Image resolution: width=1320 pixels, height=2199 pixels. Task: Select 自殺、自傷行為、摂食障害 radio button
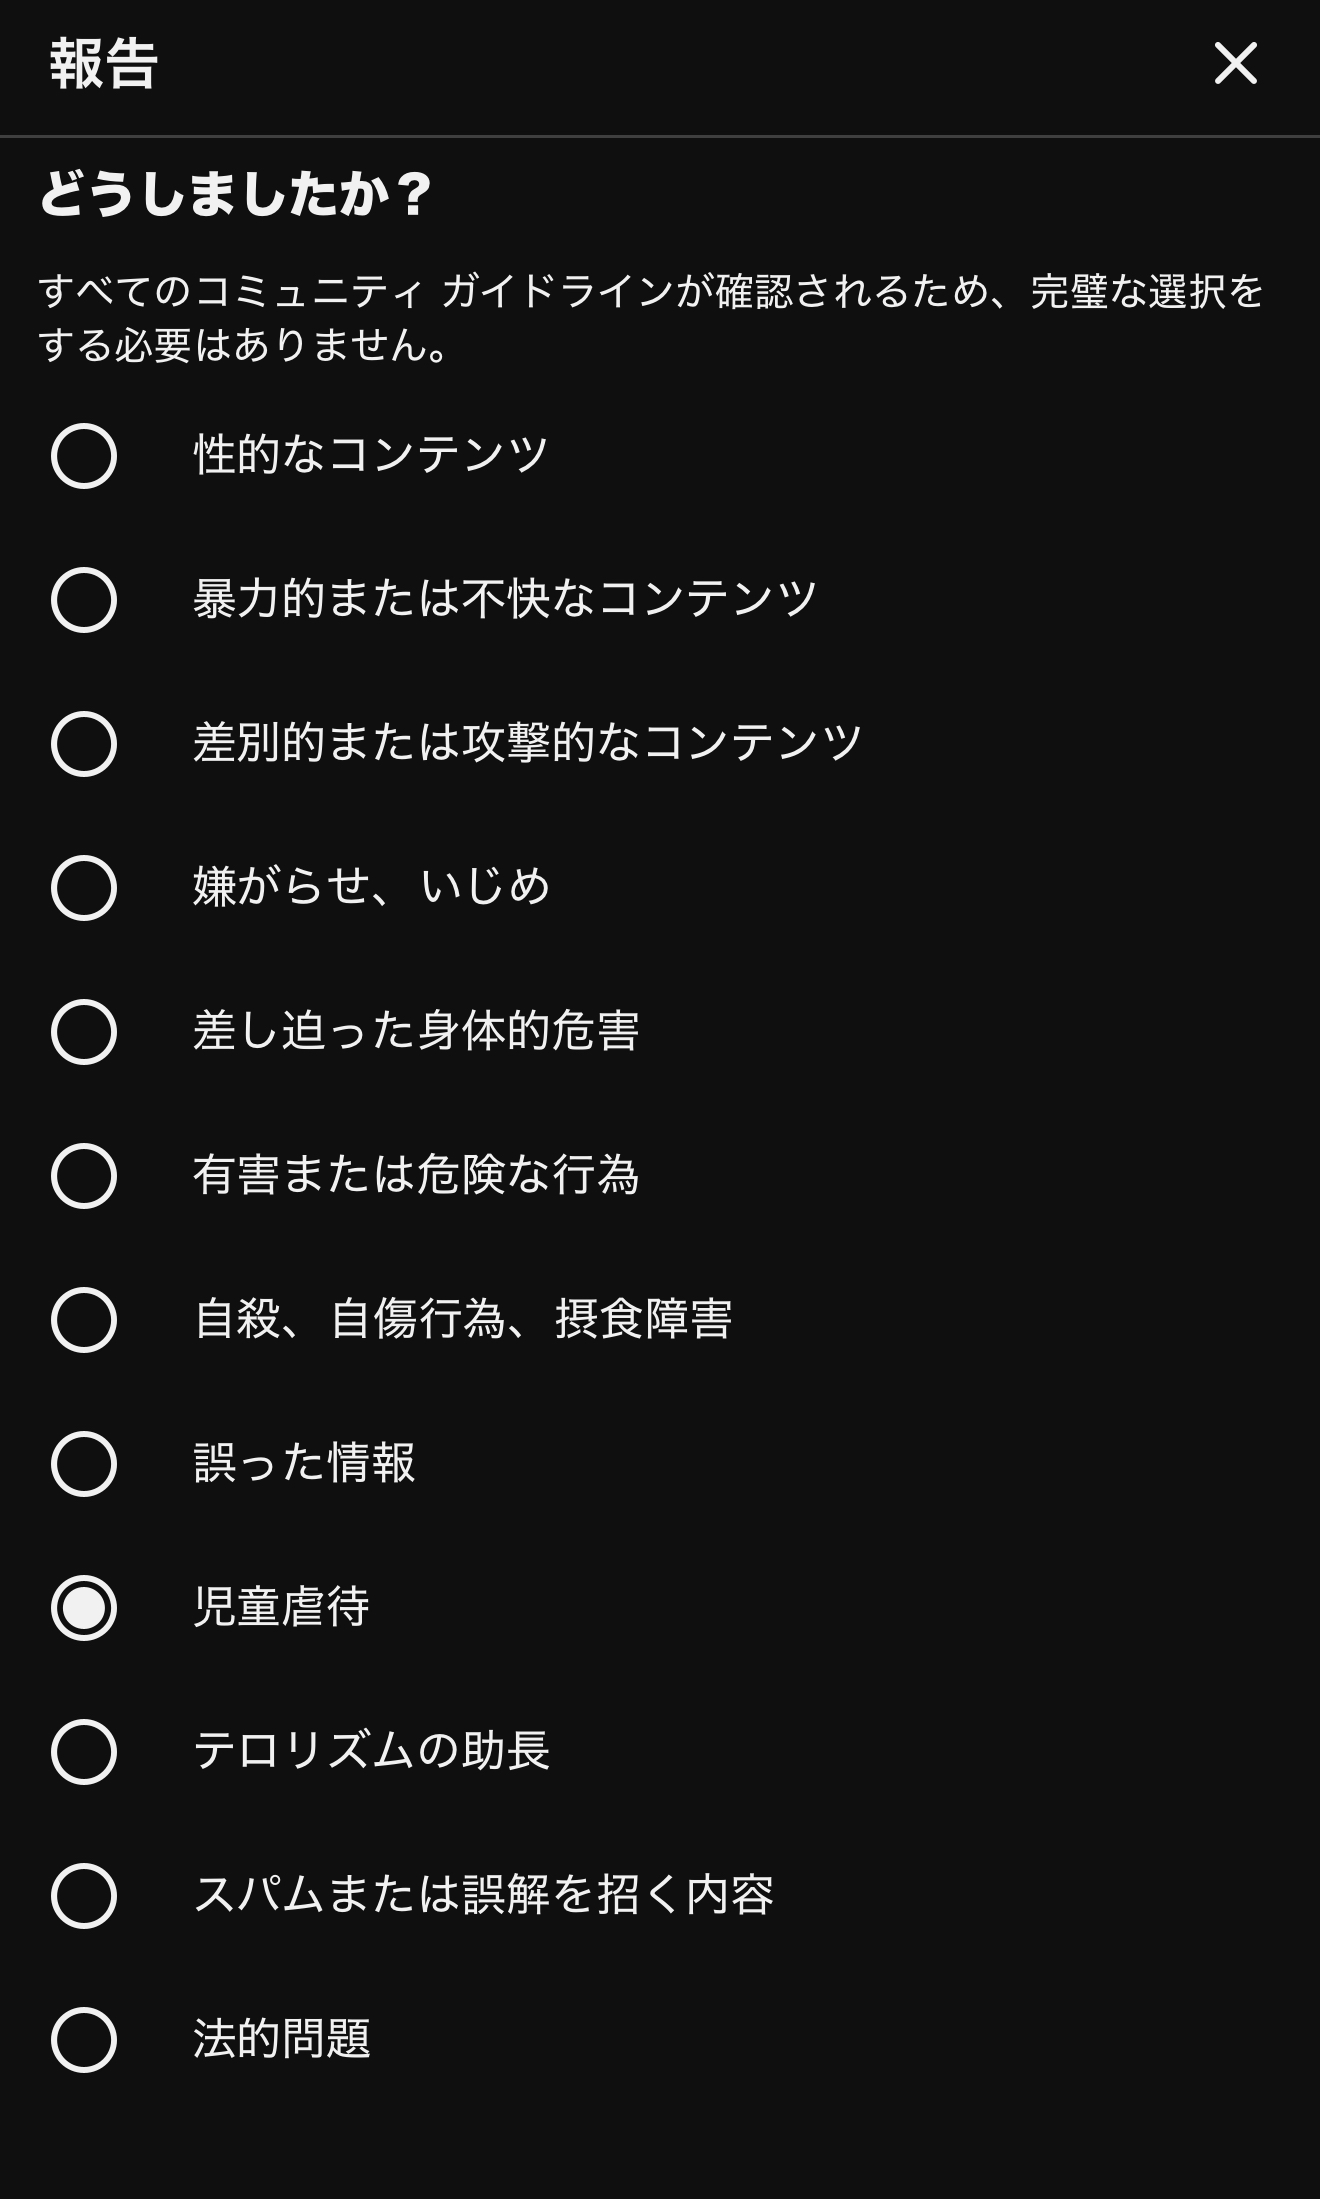pyautogui.click(x=84, y=1320)
